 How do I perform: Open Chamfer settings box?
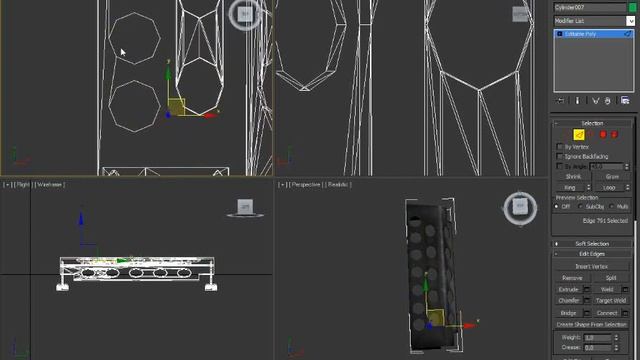point(587,300)
